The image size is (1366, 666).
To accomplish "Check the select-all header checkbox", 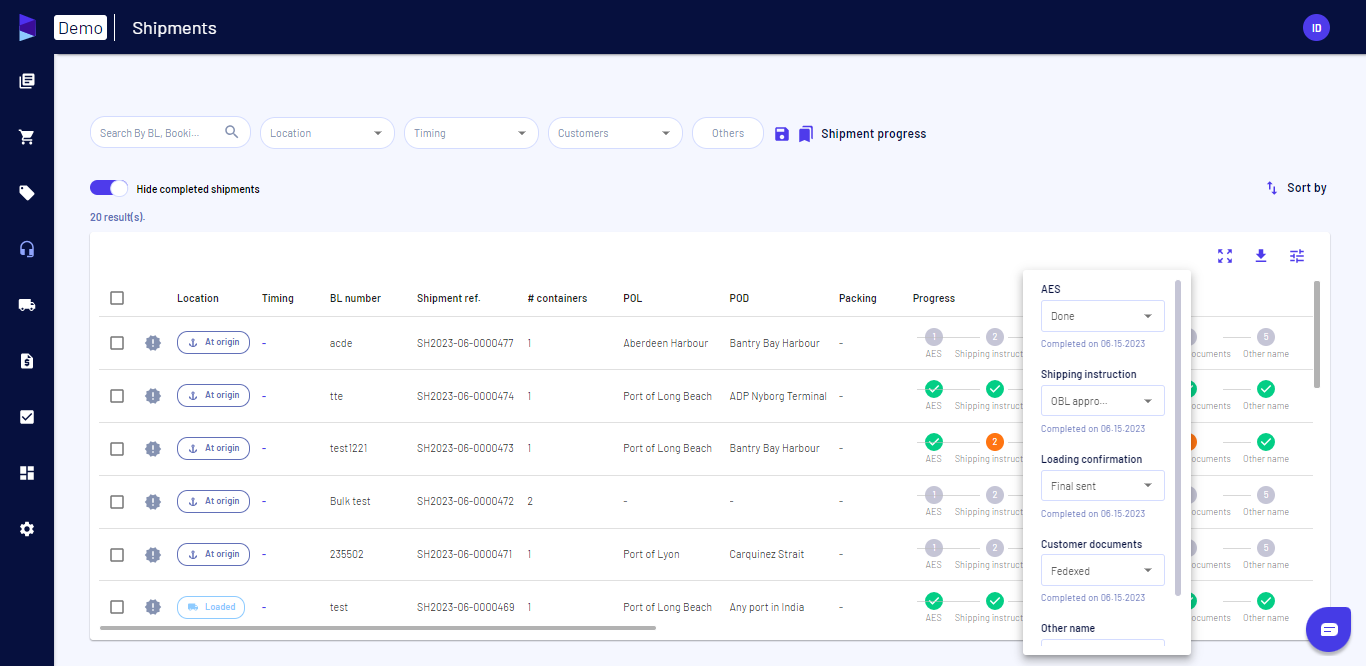I will pyautogui.click(x=117, y=298).
